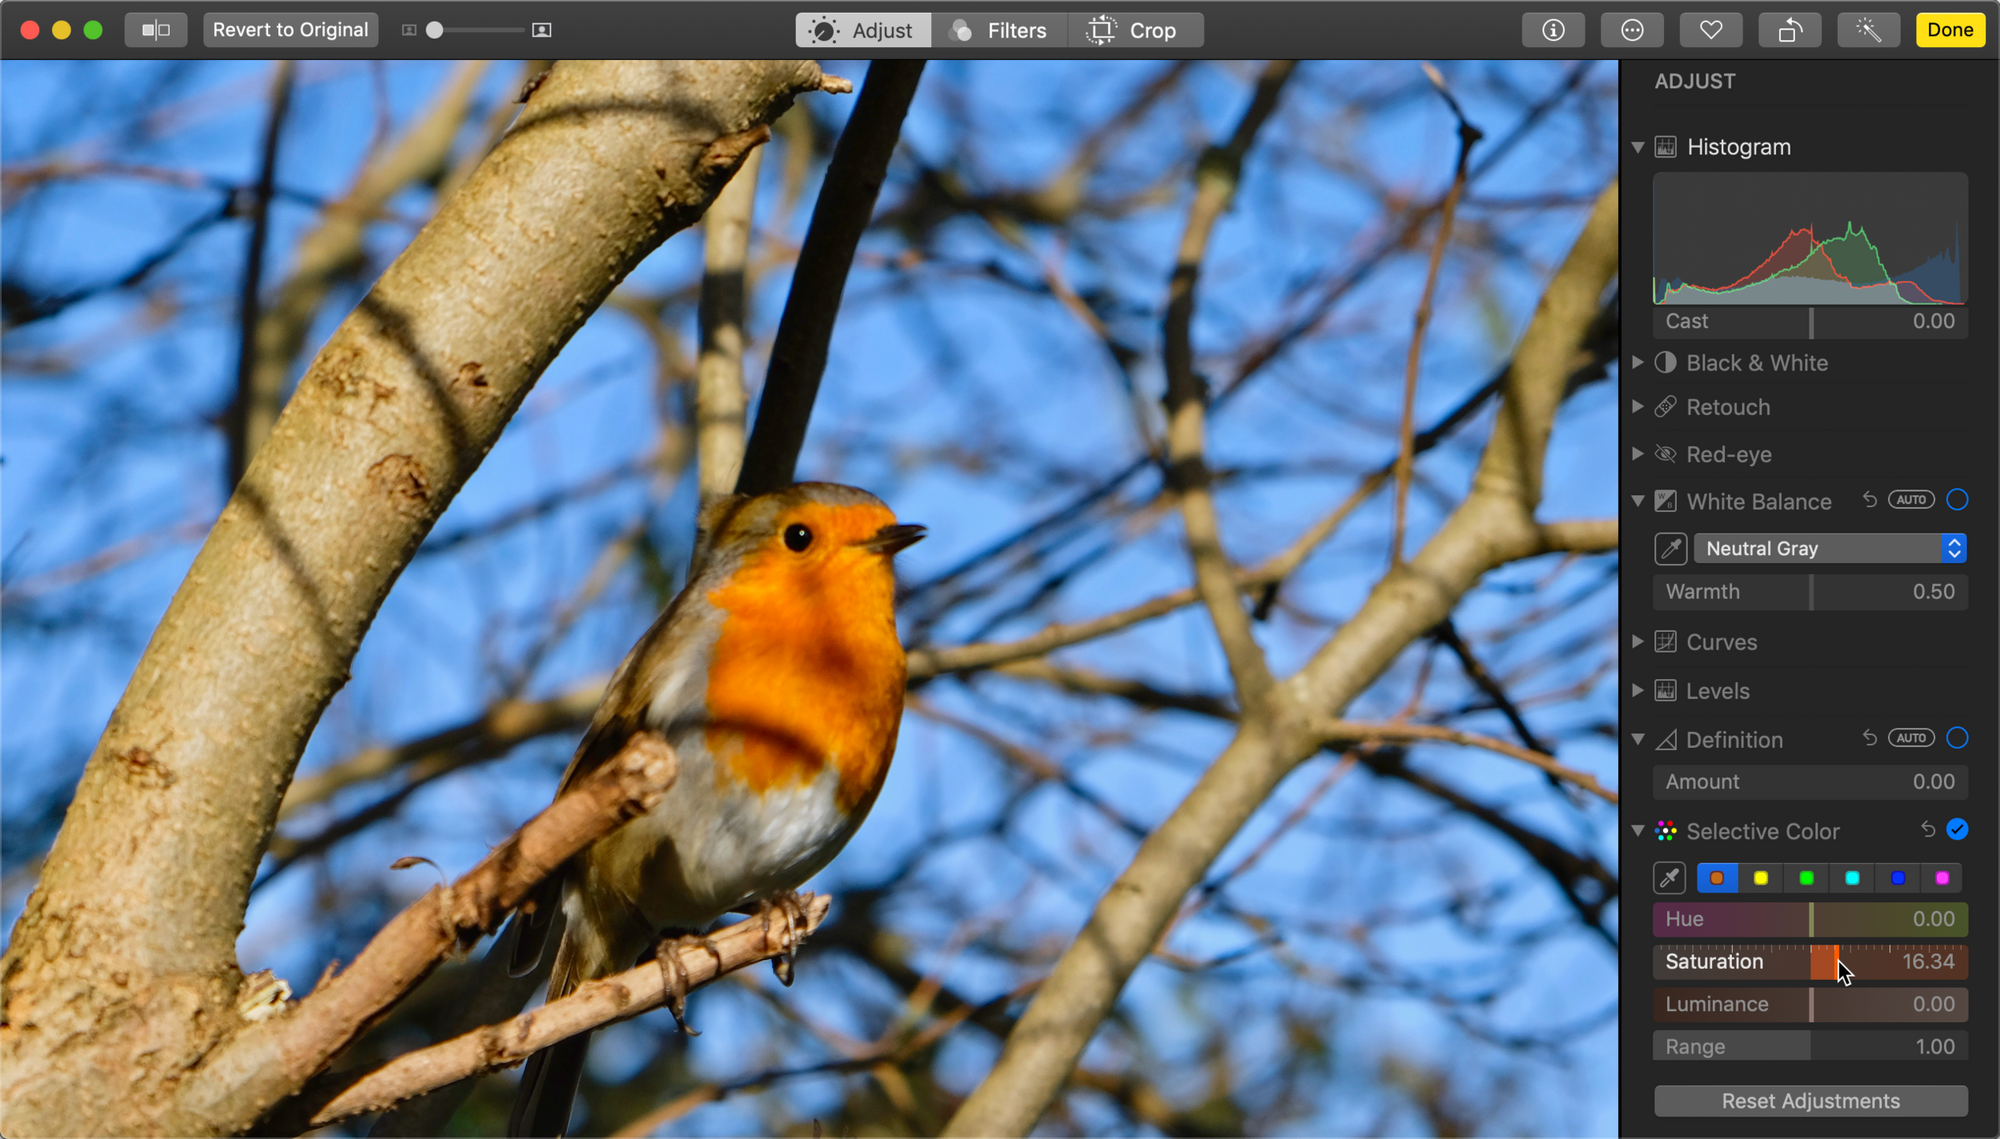This screenshot has height=1139, width=2000.
Task: Rotate the photo with rotate icon
Action: 1790,30
